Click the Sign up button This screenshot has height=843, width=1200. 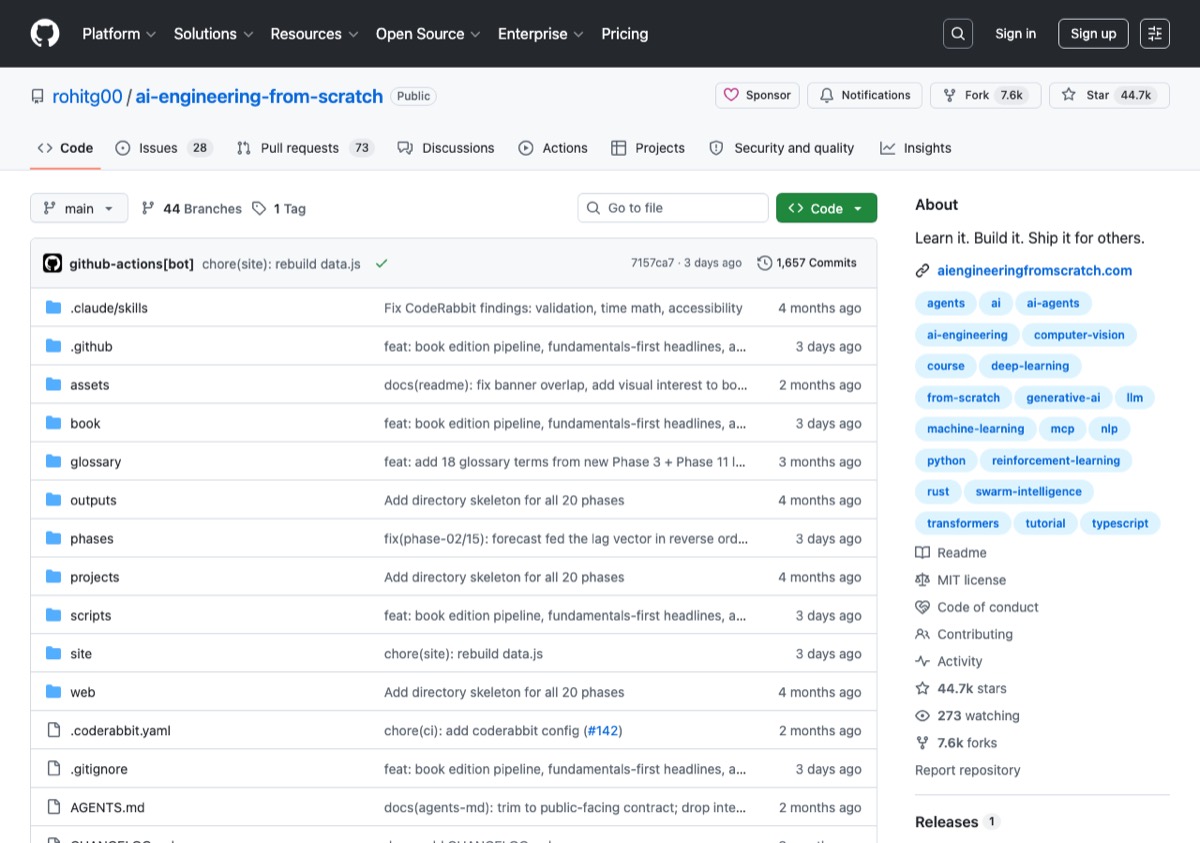[x=1093, y=34]
